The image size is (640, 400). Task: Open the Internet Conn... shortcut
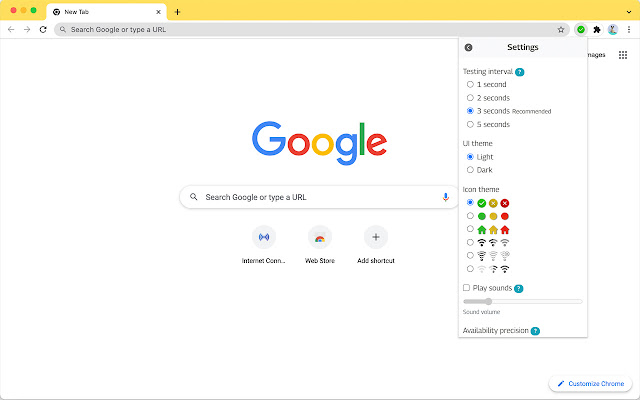[x=264, y=245]
